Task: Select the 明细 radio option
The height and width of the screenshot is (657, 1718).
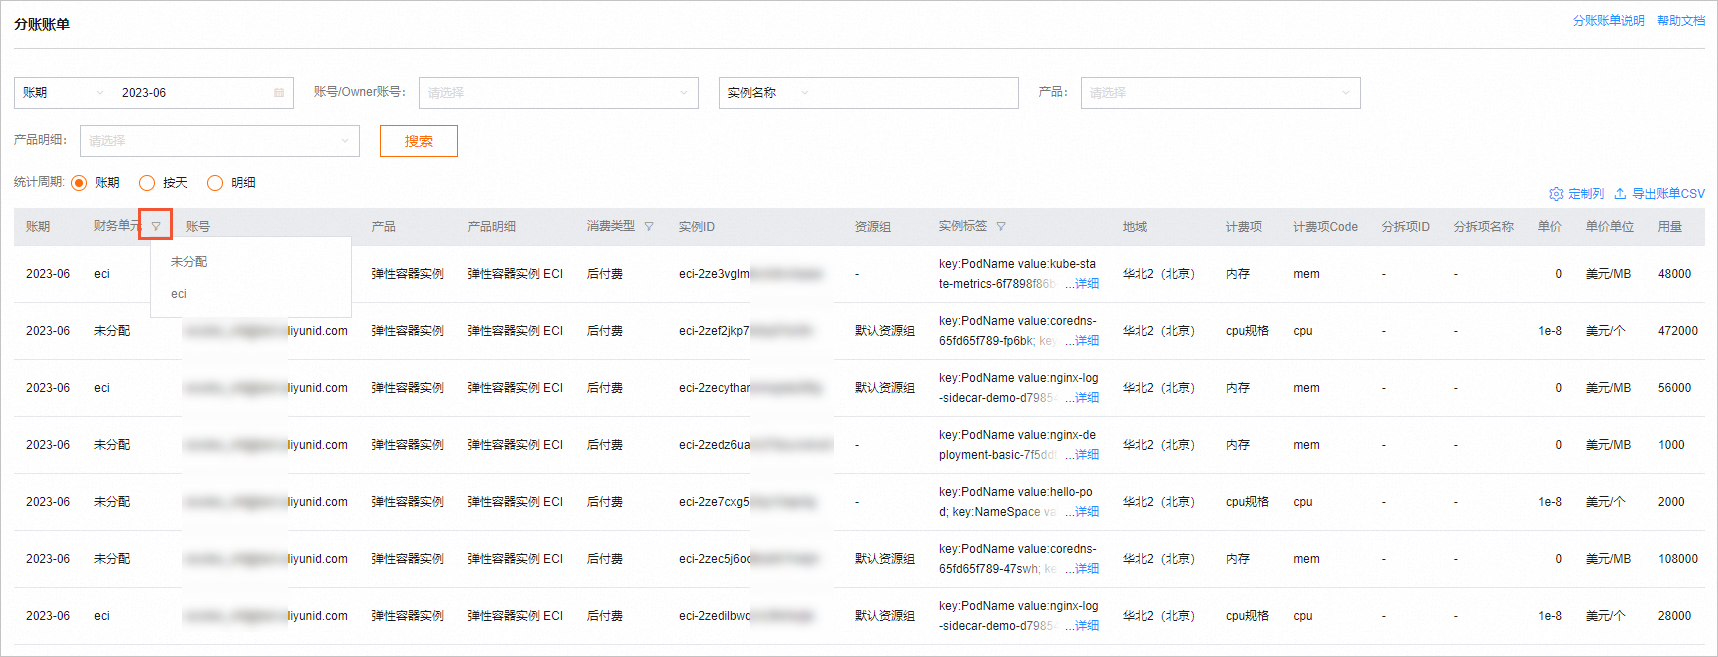Action: [215, 183]
